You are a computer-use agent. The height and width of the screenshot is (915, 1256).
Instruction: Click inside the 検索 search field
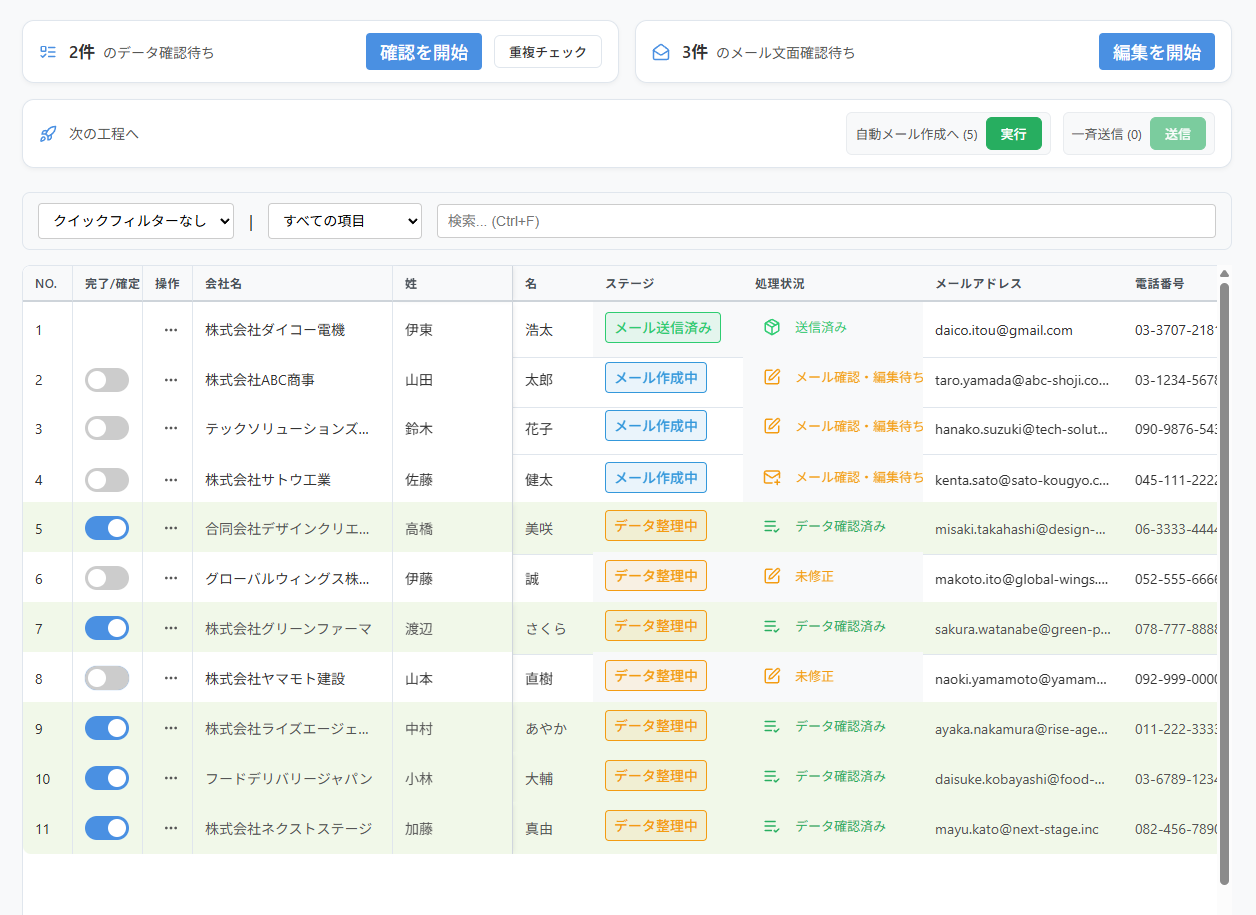pyautogui.click(x=825, y=221)
